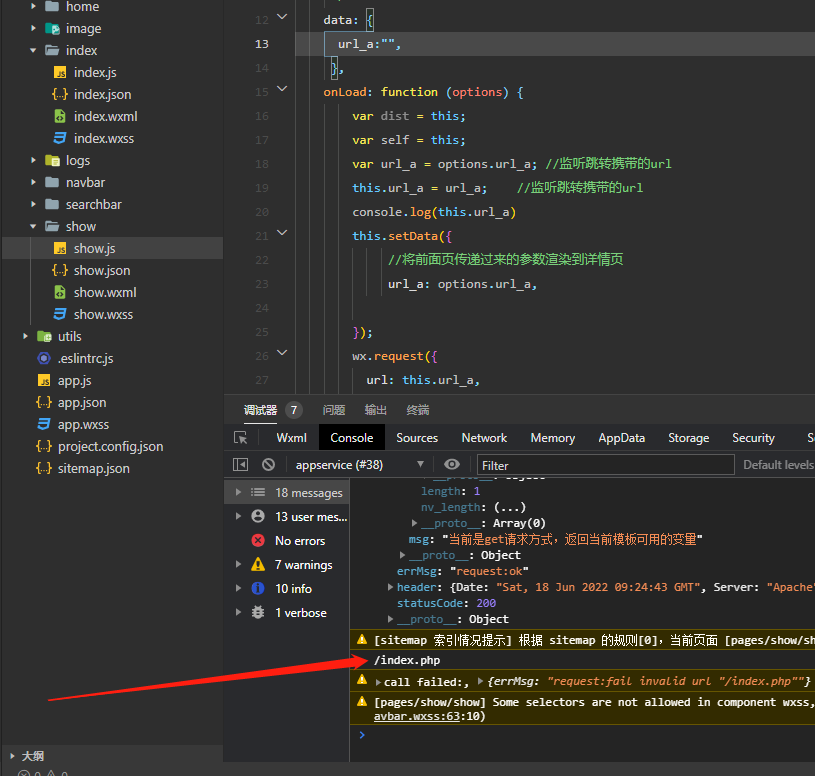Open show.wxss in the file tree
This screenshot has height=776, width=815.
(x=103, y=314)
